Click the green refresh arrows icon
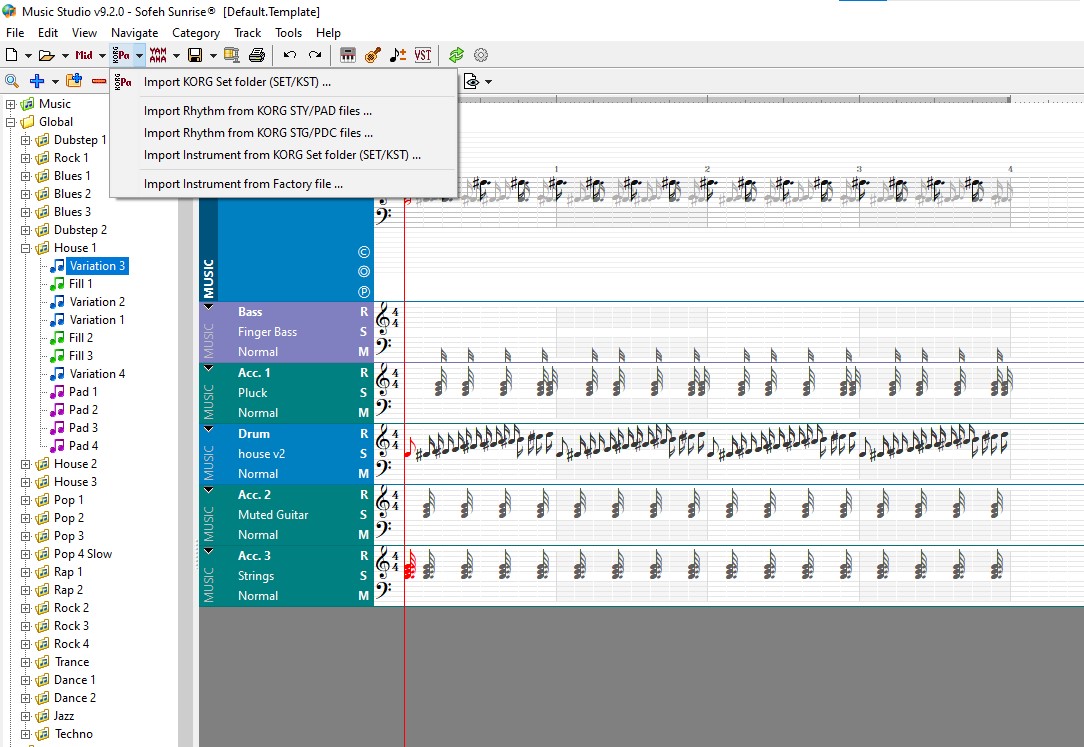This screenshot has width=1084, height=747. [456, 55]
